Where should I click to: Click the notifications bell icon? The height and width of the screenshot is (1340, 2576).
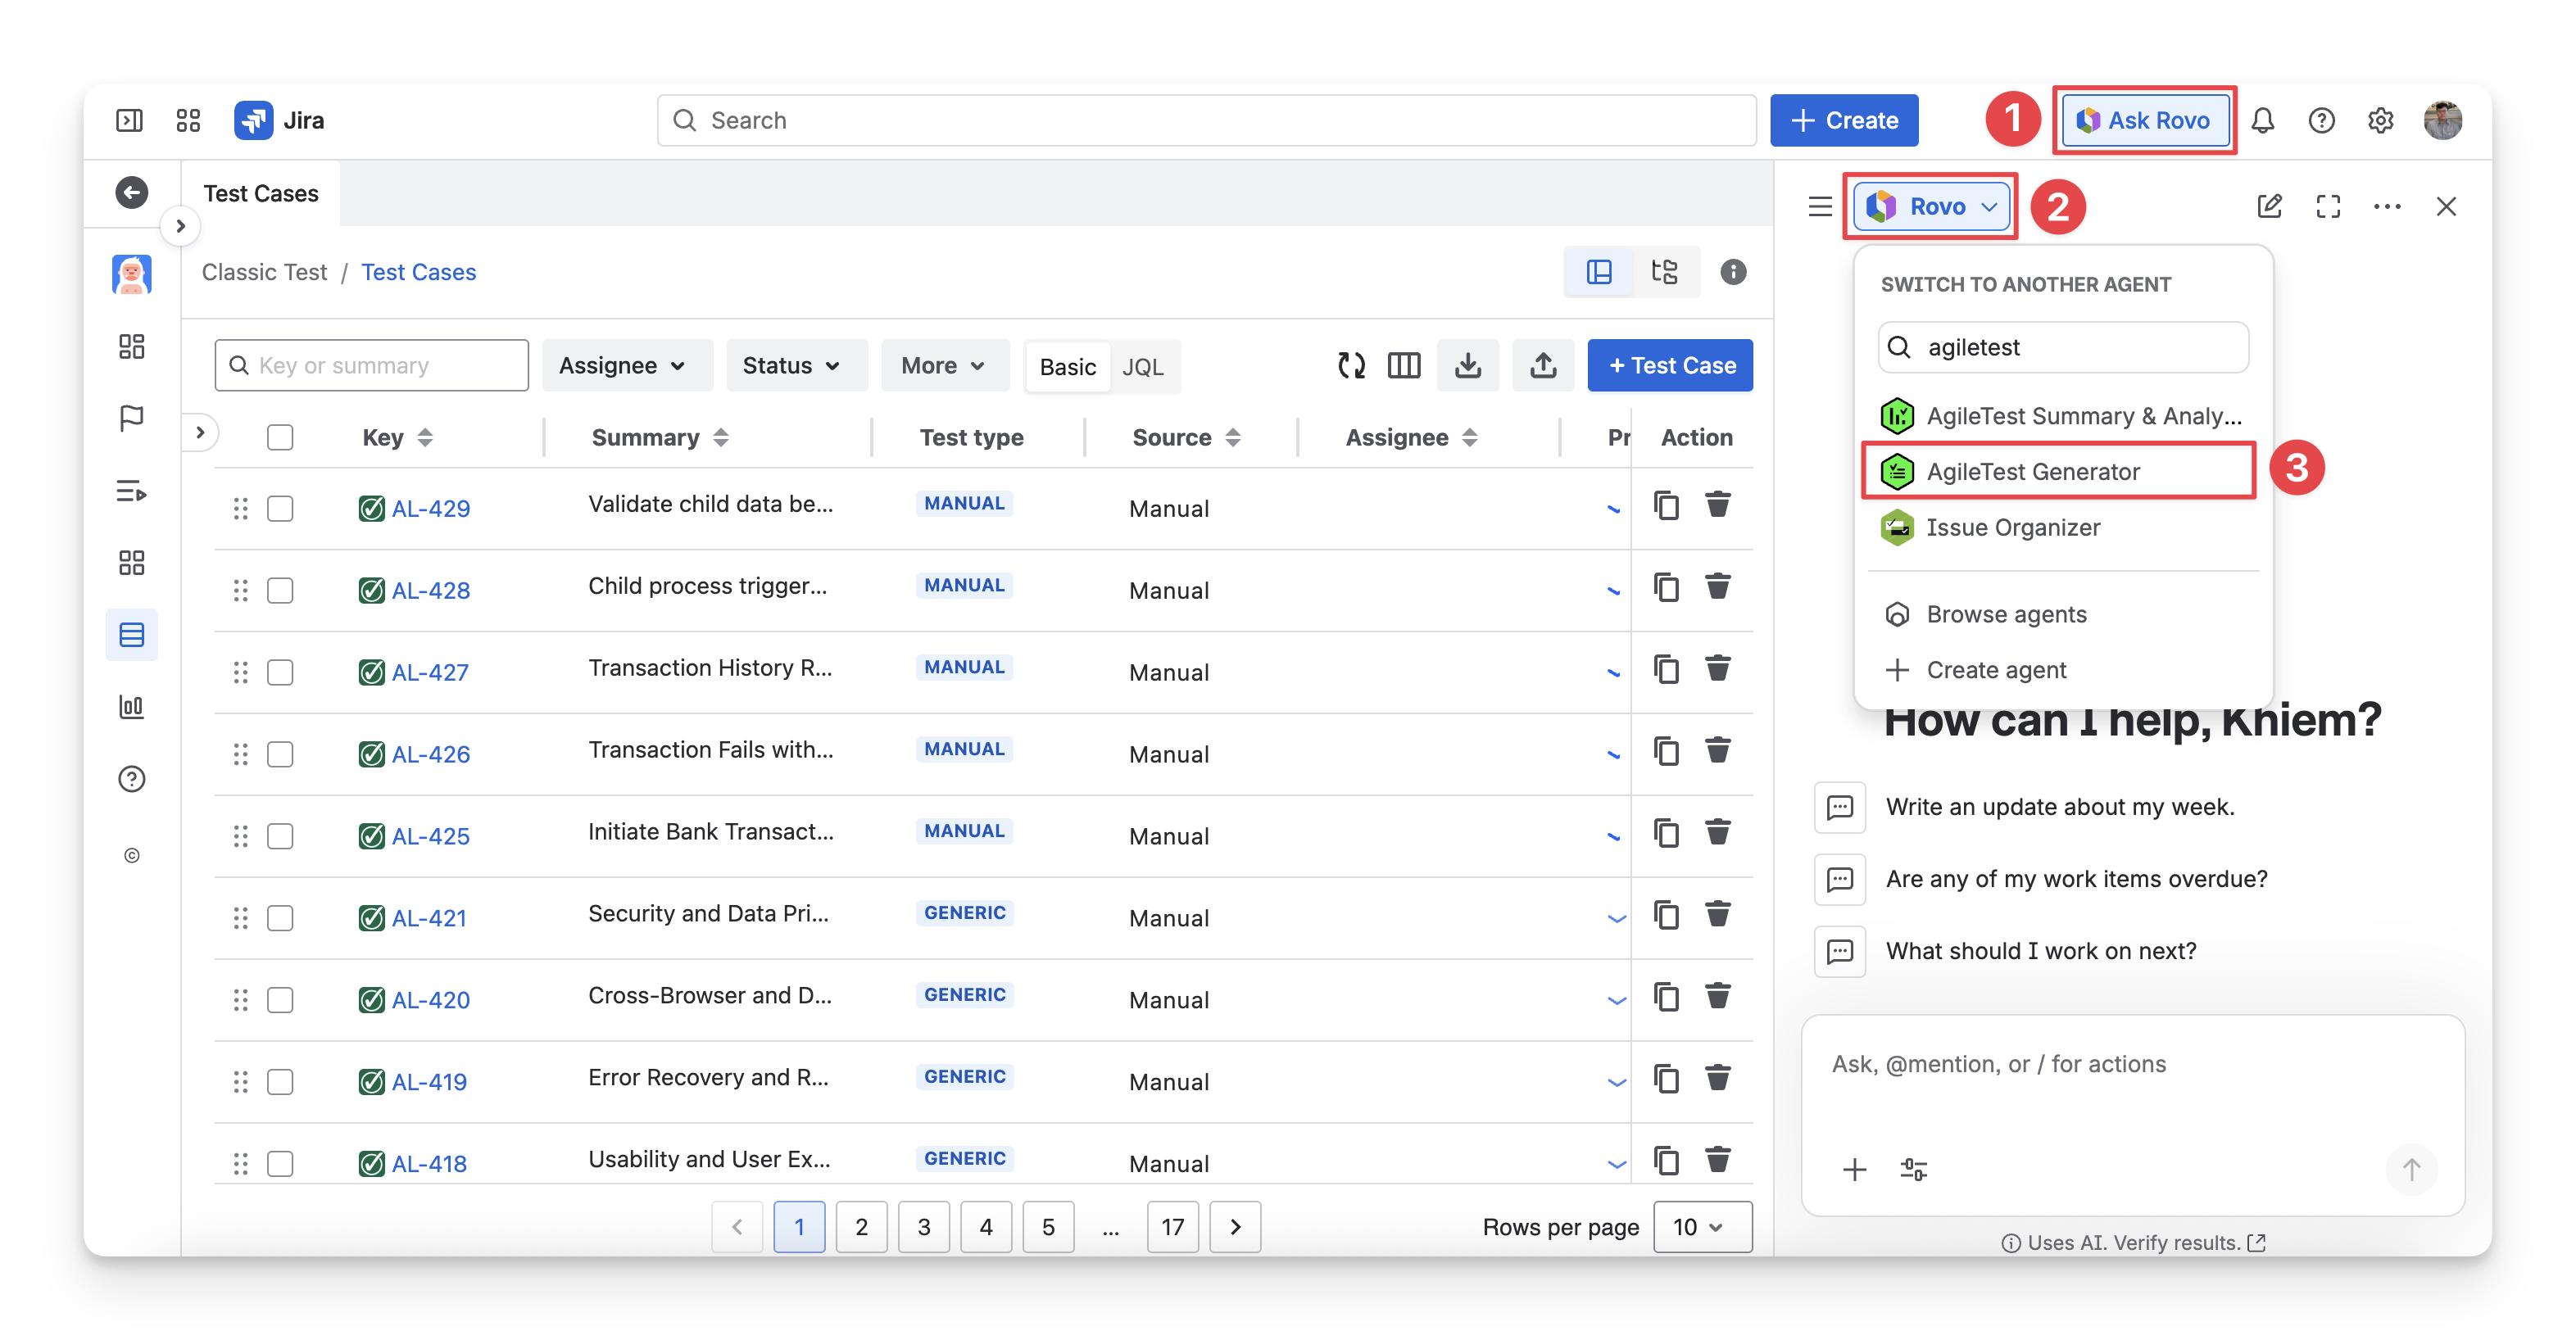coord(2262,121)
